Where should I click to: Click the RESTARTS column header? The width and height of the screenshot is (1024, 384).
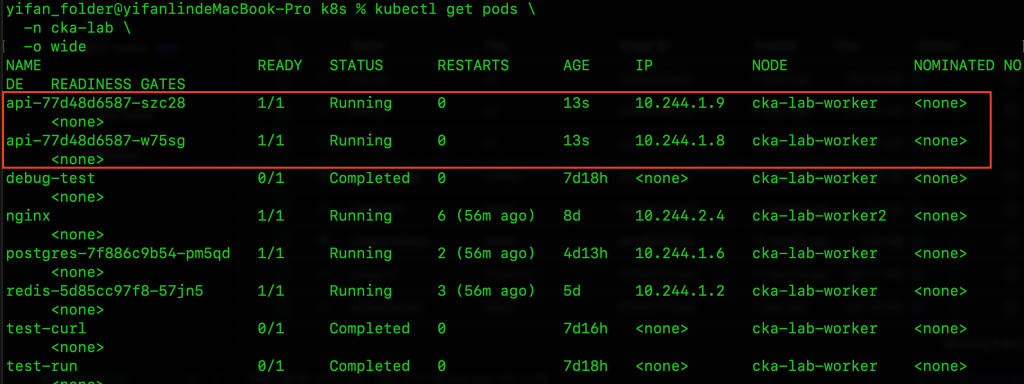tap(473, 65)
